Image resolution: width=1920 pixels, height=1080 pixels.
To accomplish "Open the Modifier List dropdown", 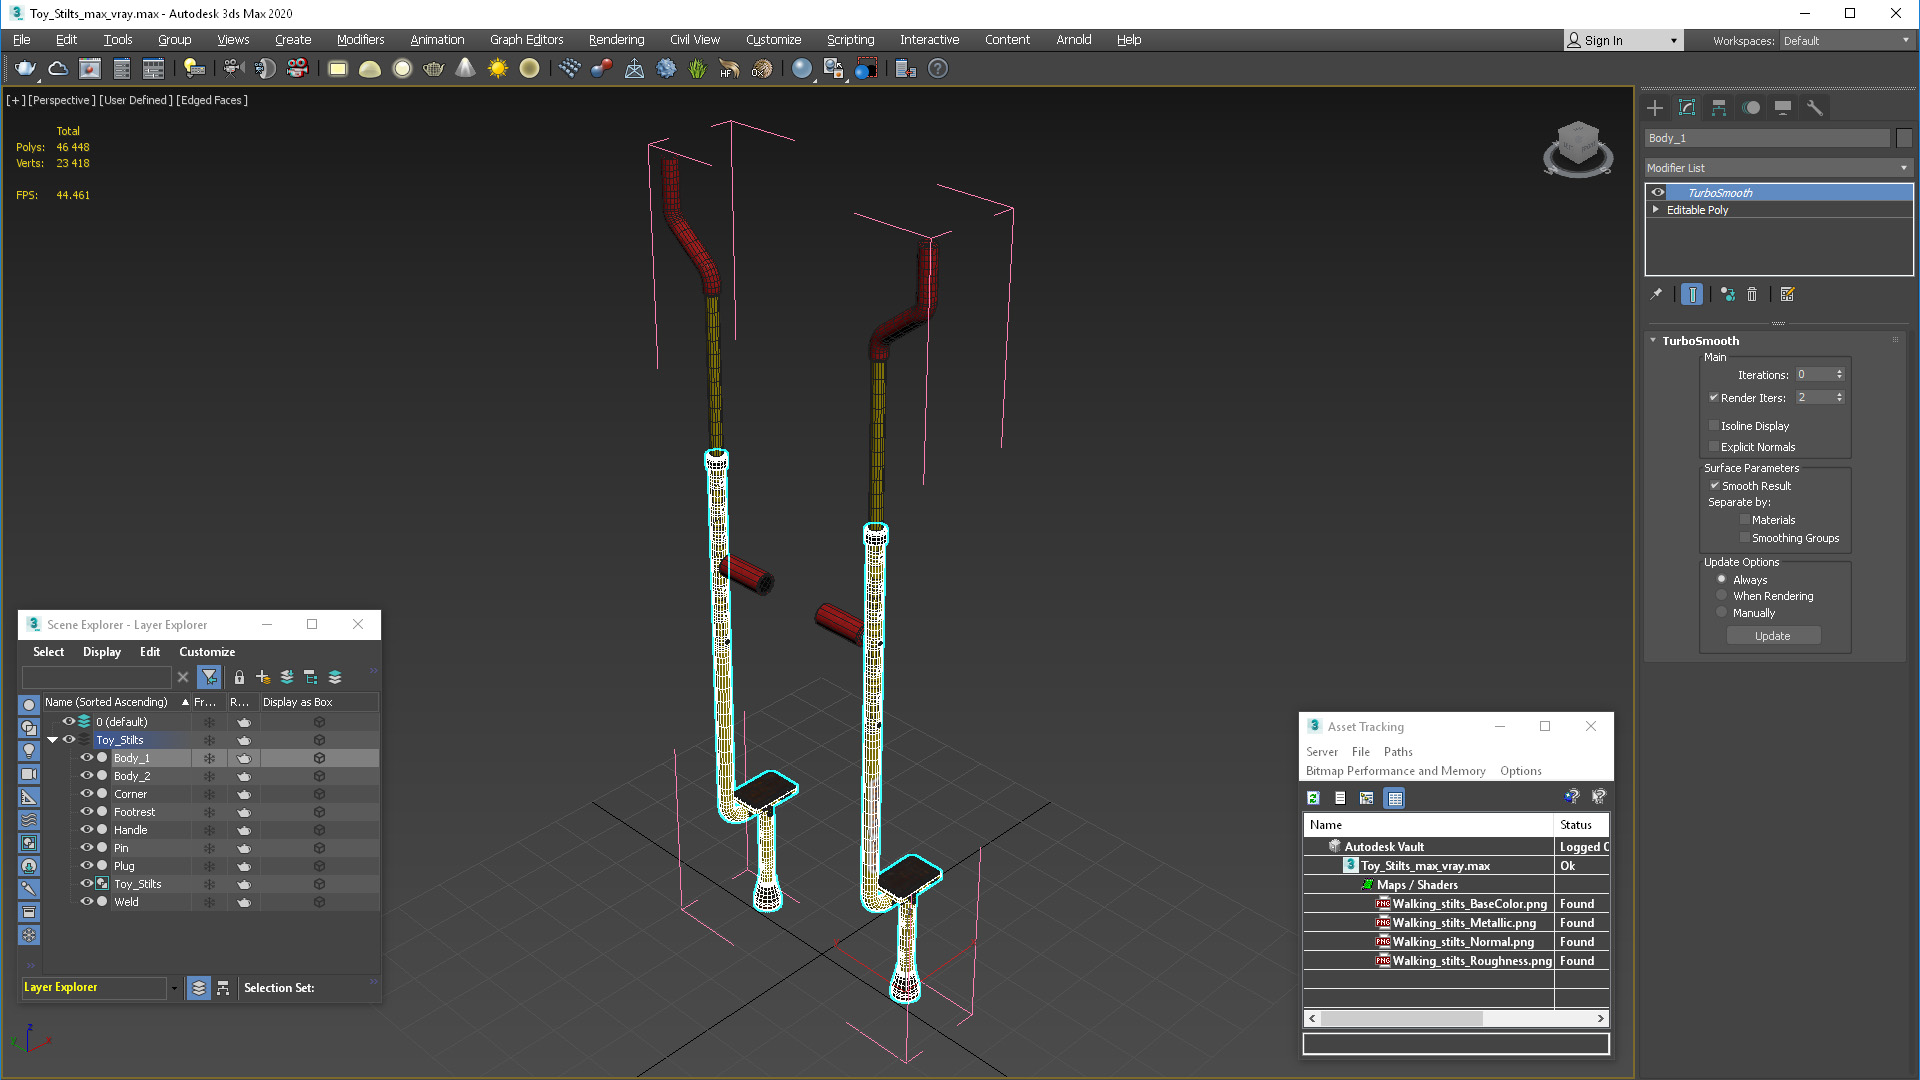I will (1779, 168).
